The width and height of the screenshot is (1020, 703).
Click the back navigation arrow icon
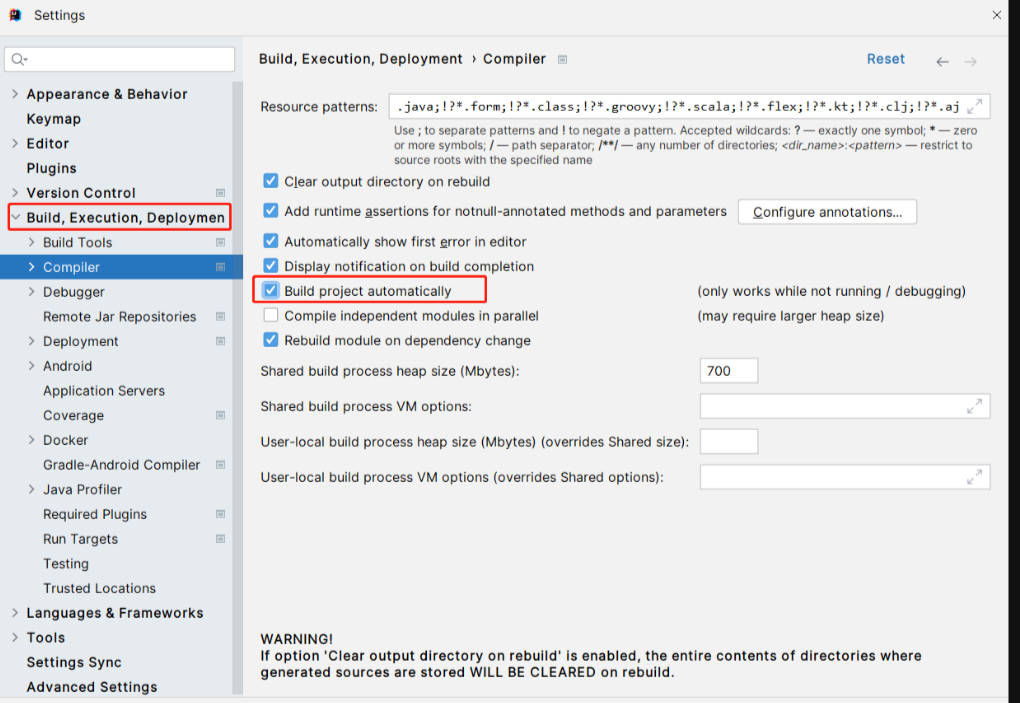(942, 61)
